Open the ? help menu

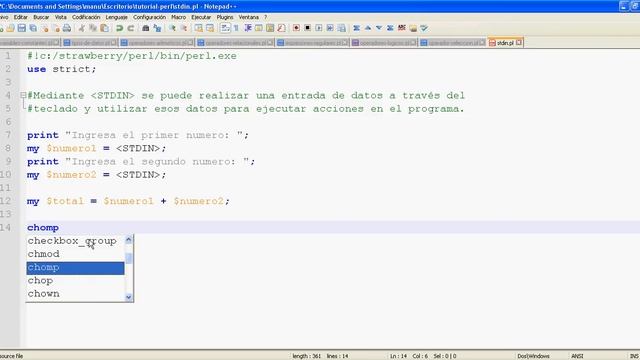265,17
